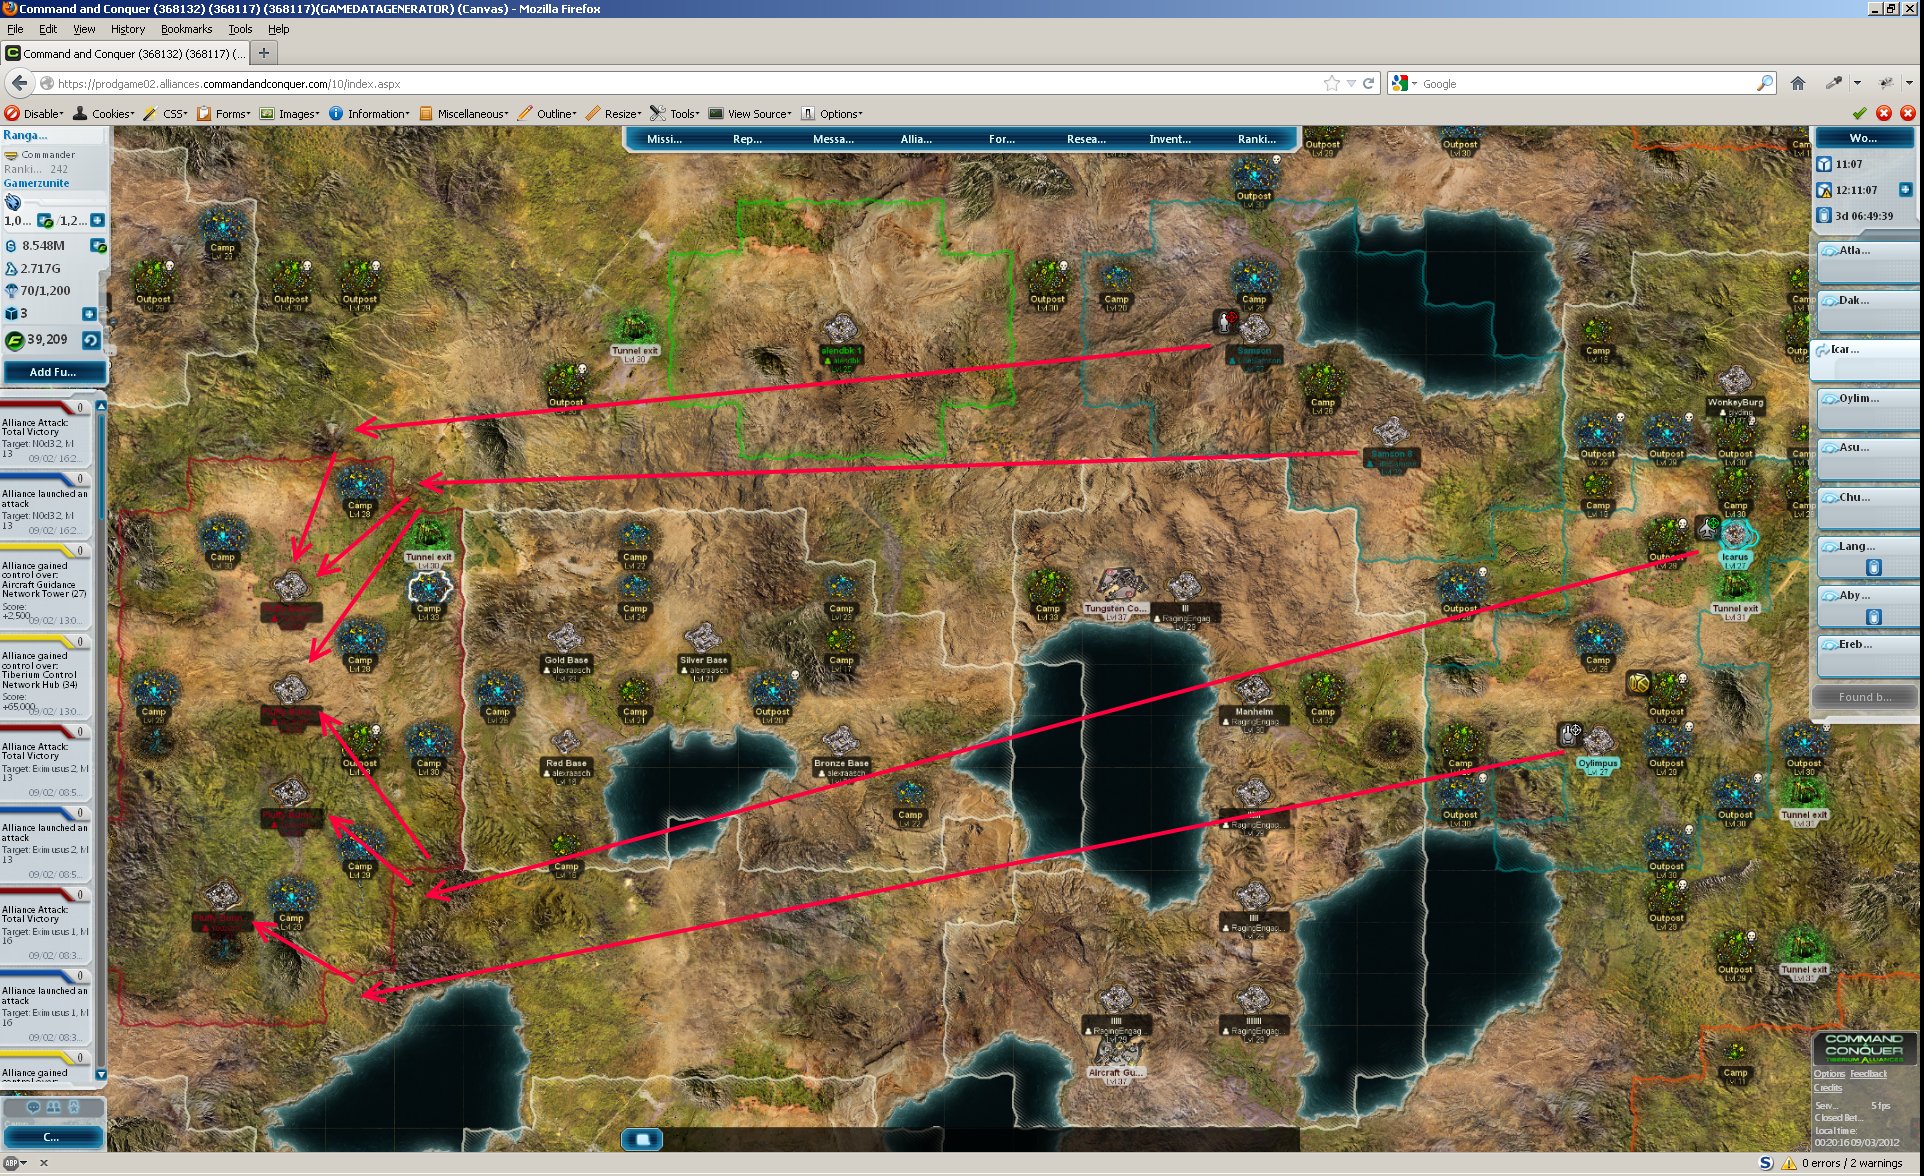Open the Cookies dropdown menu
Viewport: 1924px width, 1176px height.
point(104,113)
